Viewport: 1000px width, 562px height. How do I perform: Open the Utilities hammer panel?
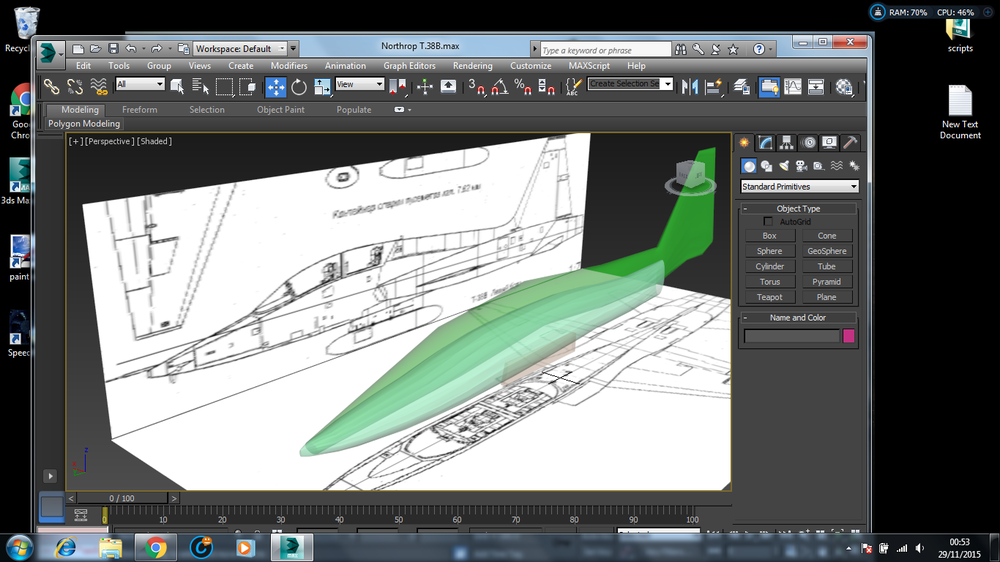(850, 143)
